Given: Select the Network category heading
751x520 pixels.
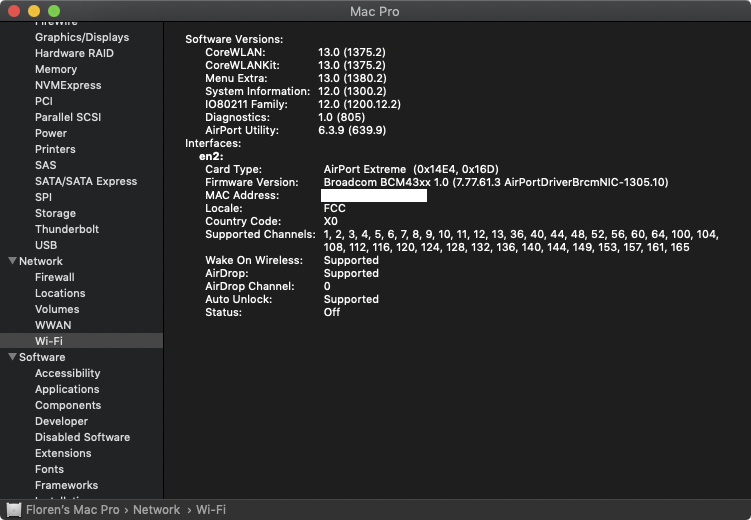Looking at the screenshot, I should tap(41, 261).
